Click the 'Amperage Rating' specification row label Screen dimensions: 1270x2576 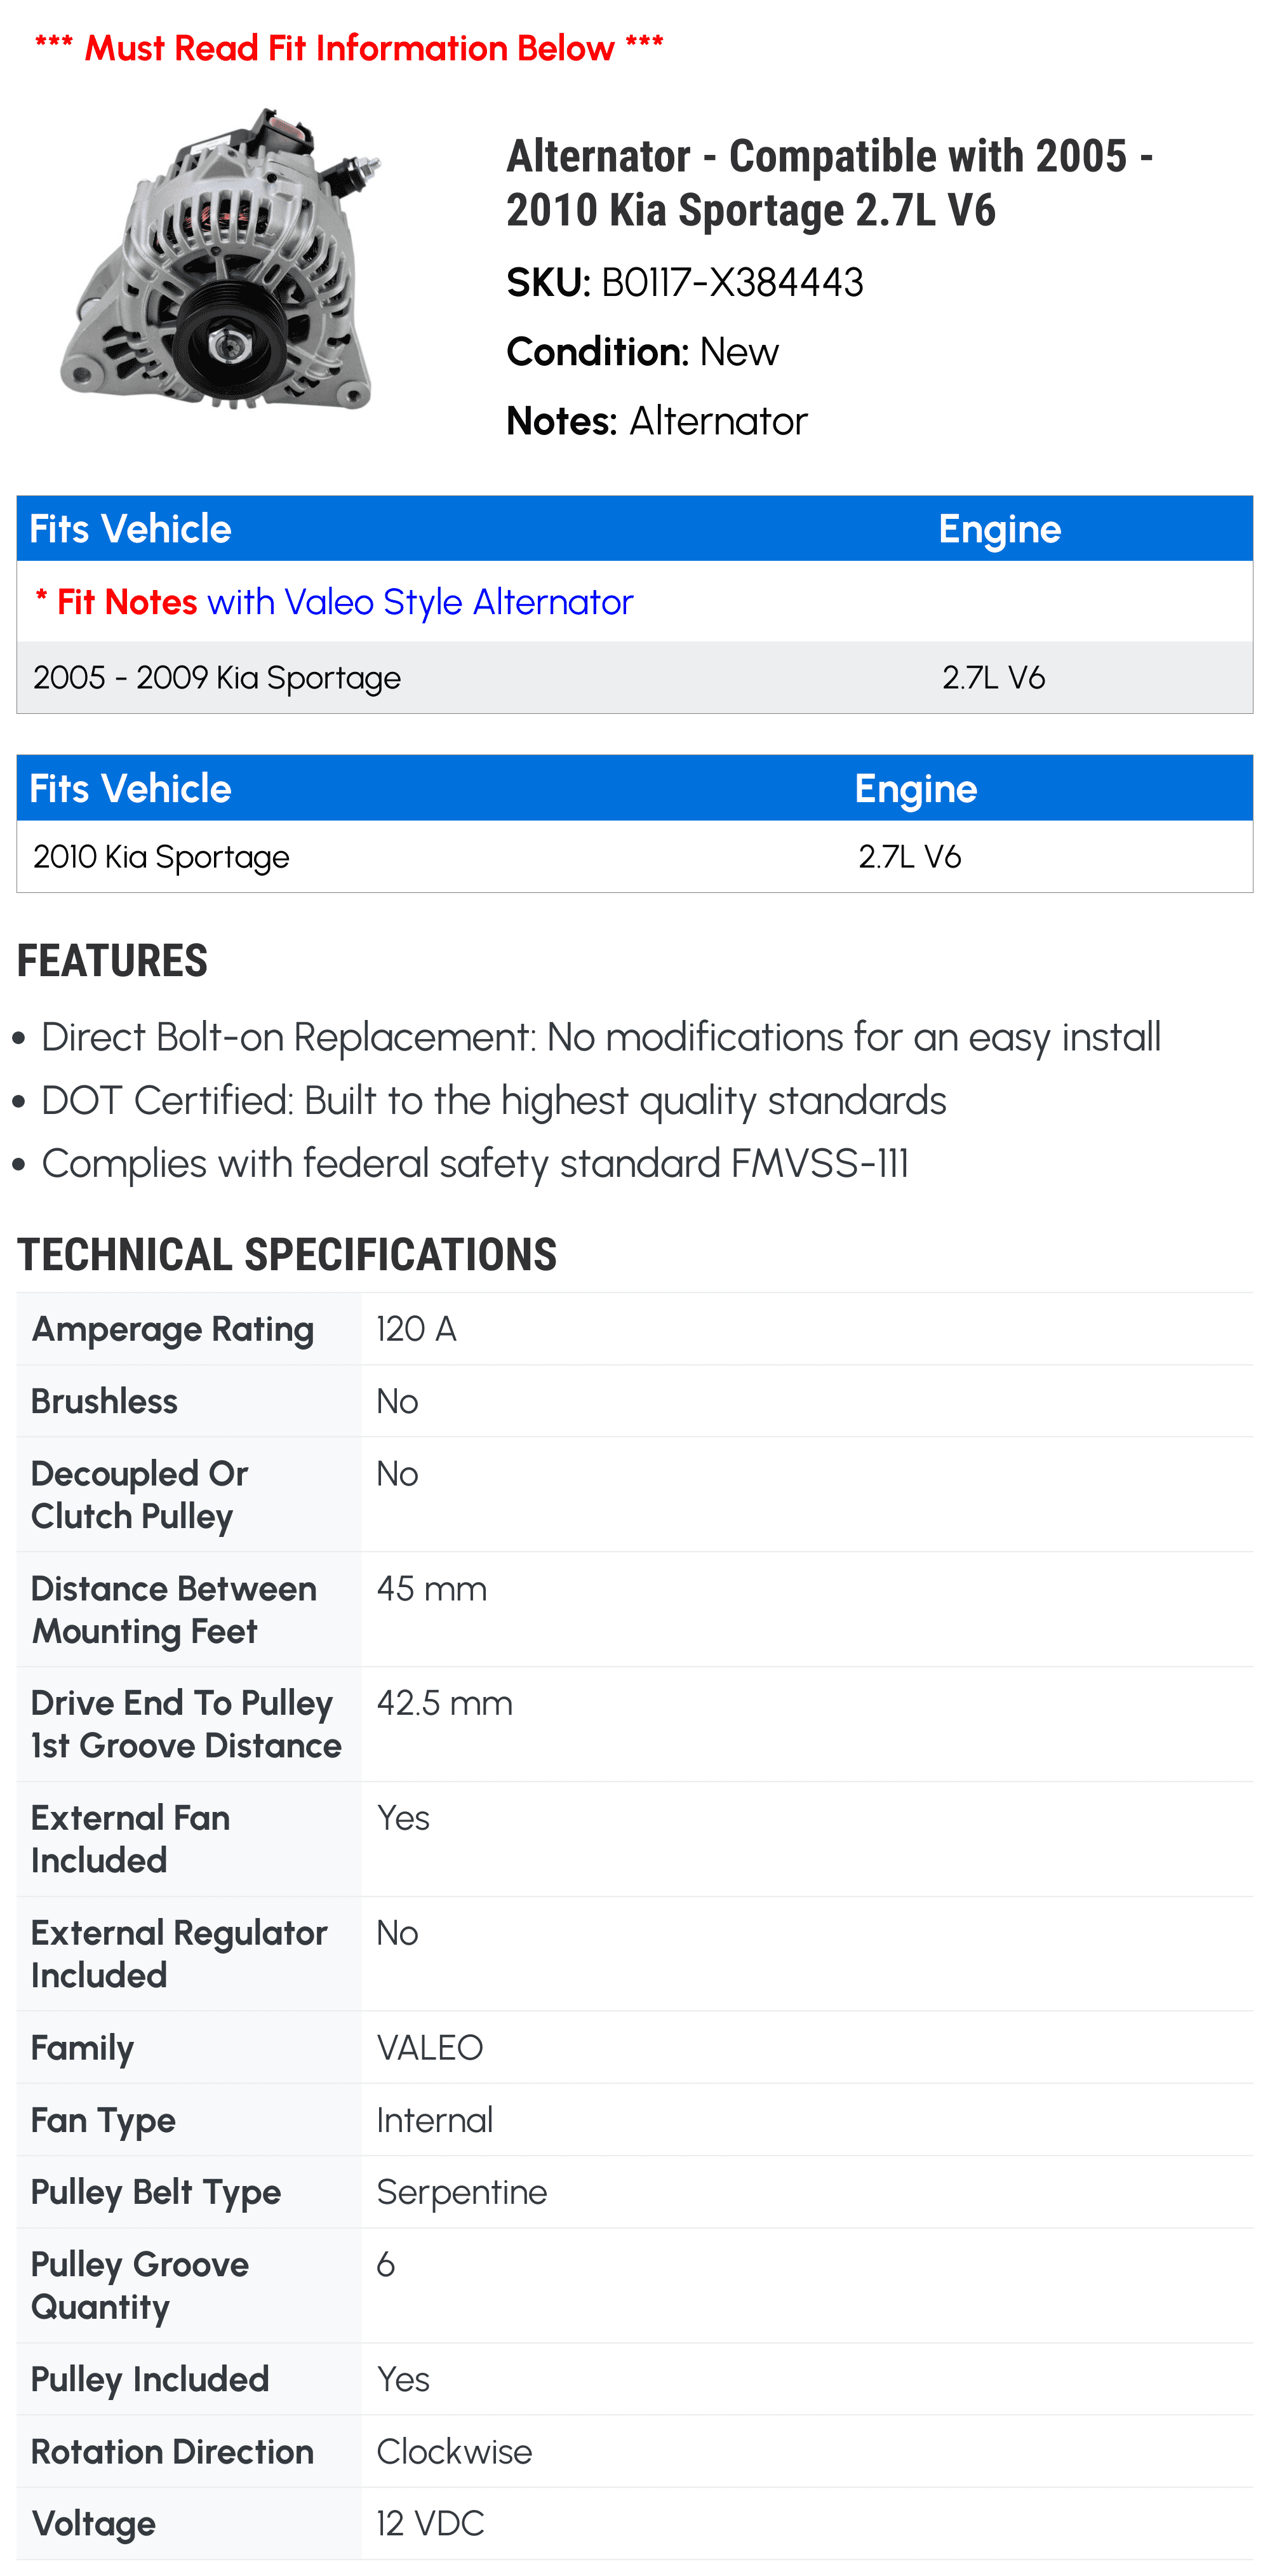pyautogui.click(x=172, y=1329)
